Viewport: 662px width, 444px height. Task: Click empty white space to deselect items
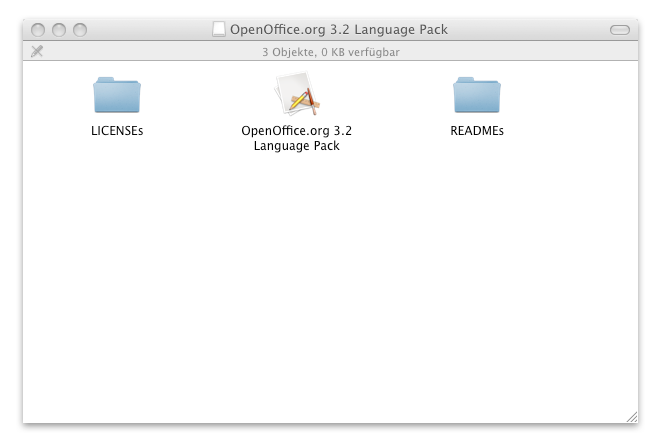(x=330, y=300)
